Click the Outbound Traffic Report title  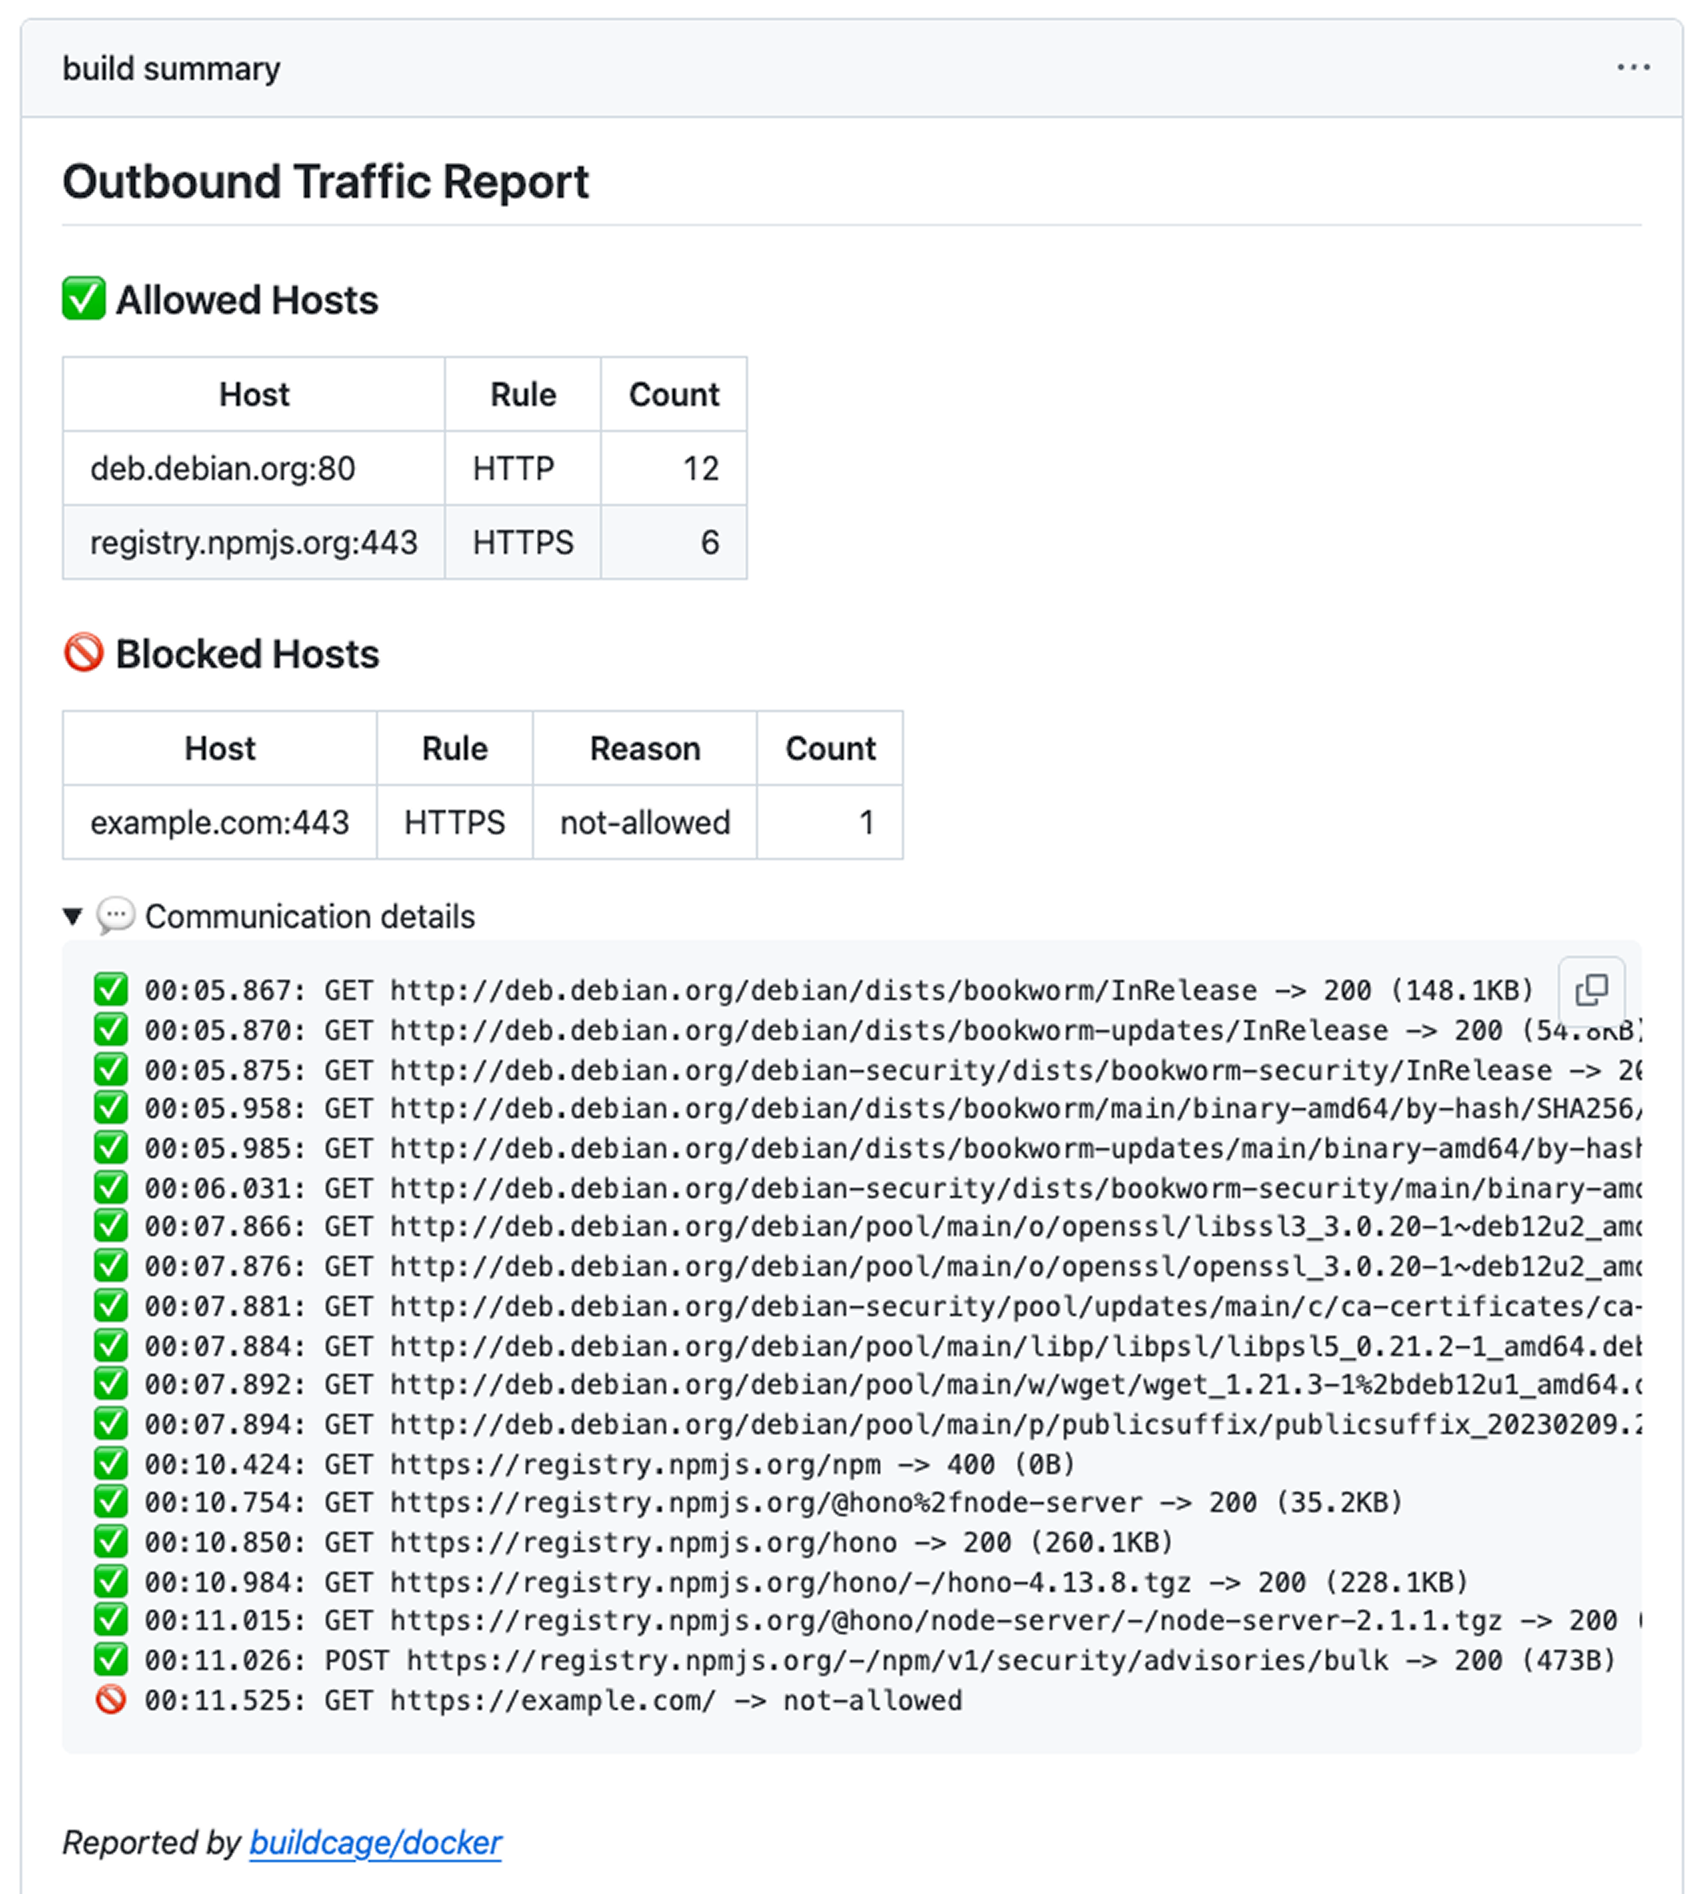coord(326,182)
